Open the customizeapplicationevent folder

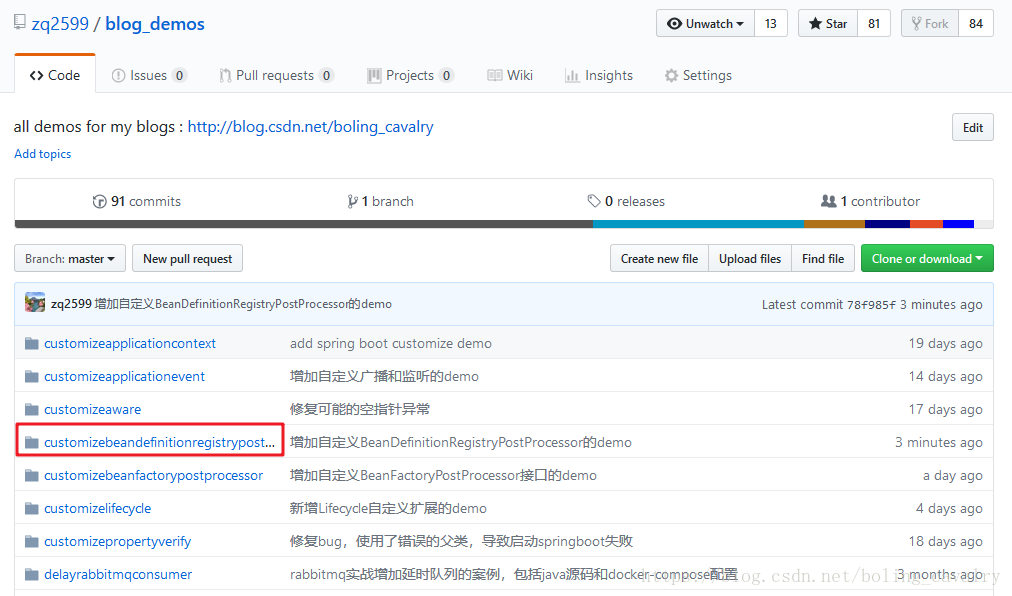pos(124,376)
